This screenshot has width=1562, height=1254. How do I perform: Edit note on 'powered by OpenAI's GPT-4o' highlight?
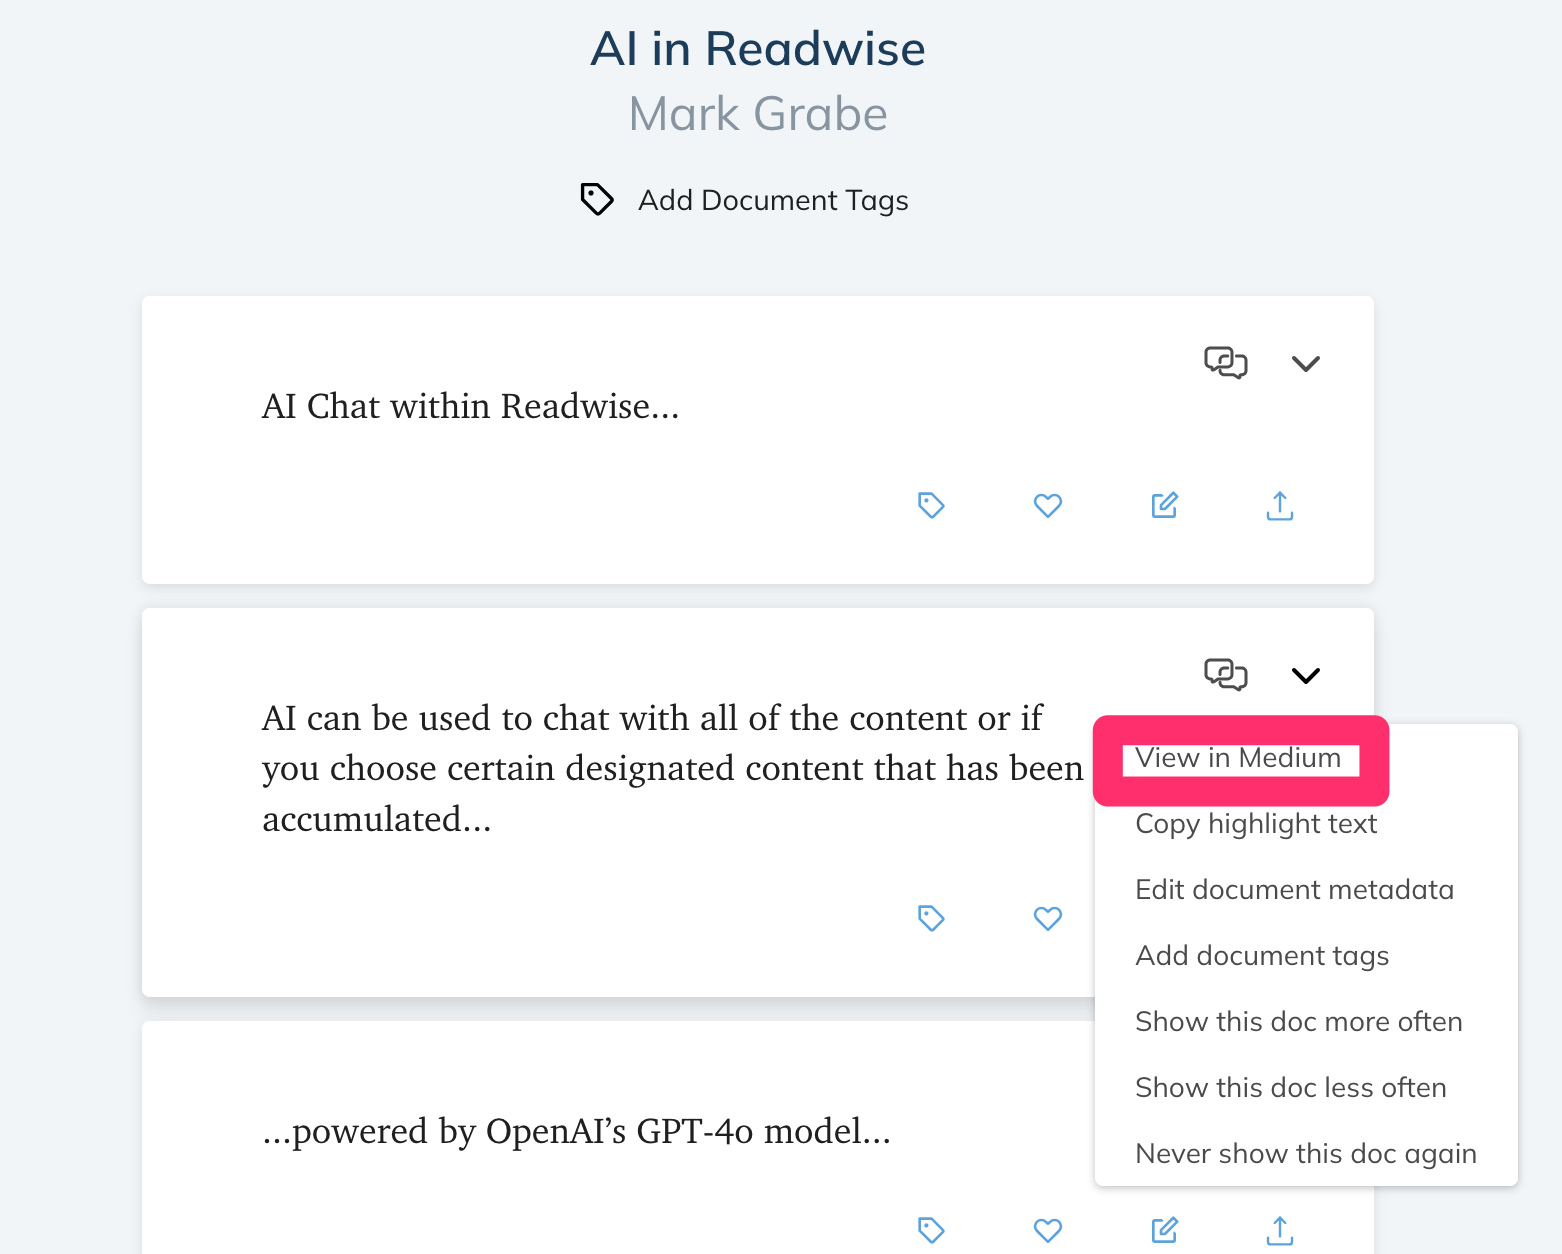tap(1165, 1230)
